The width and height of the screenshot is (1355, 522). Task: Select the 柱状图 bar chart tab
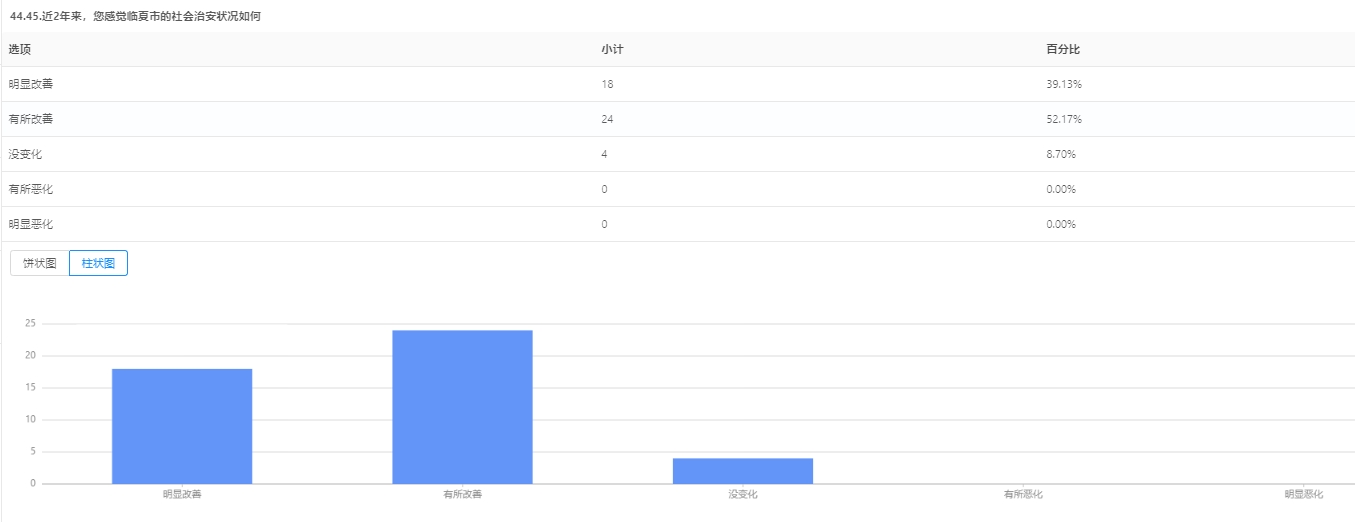(x=98, y=263)
